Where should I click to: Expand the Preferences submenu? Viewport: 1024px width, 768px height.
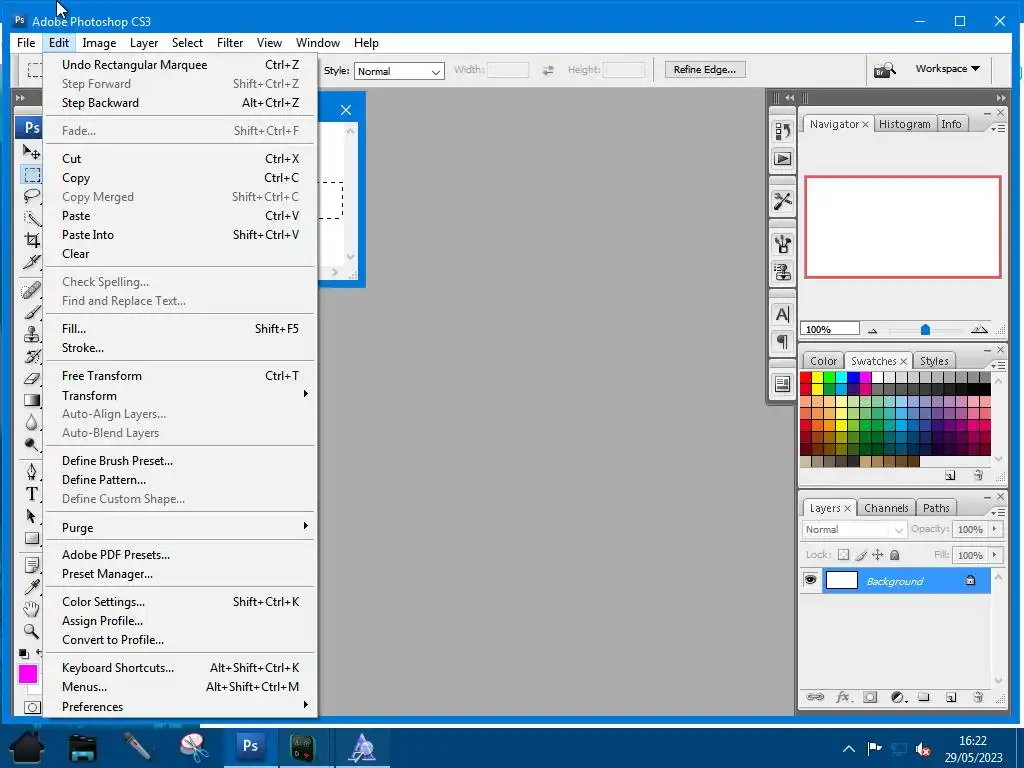click(x=180, y=706)
